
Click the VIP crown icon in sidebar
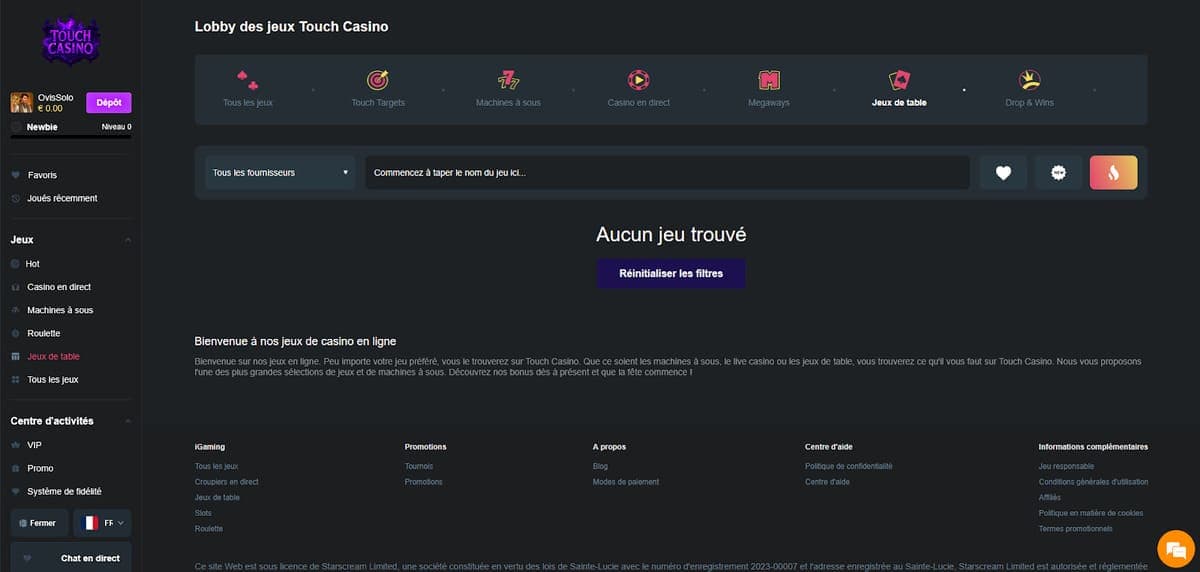[x=15, y=445]
